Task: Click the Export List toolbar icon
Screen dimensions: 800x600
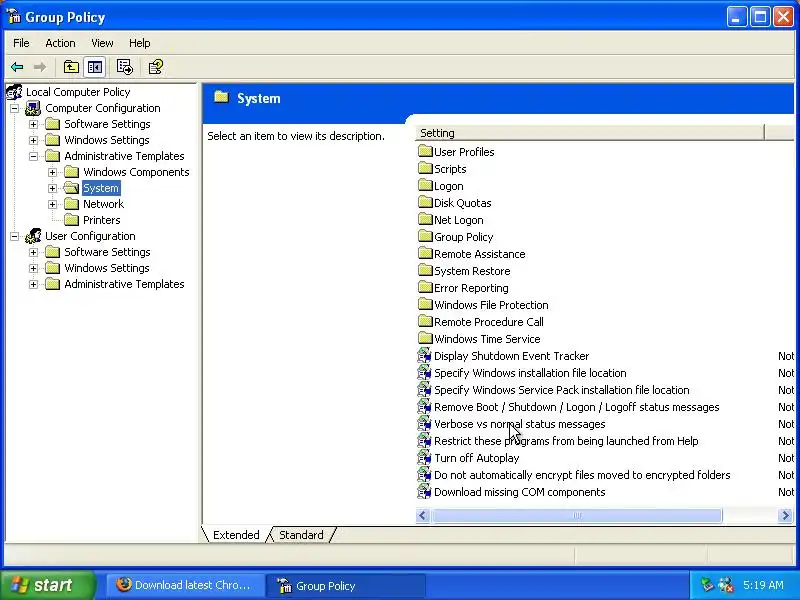Action: point(124,67)
